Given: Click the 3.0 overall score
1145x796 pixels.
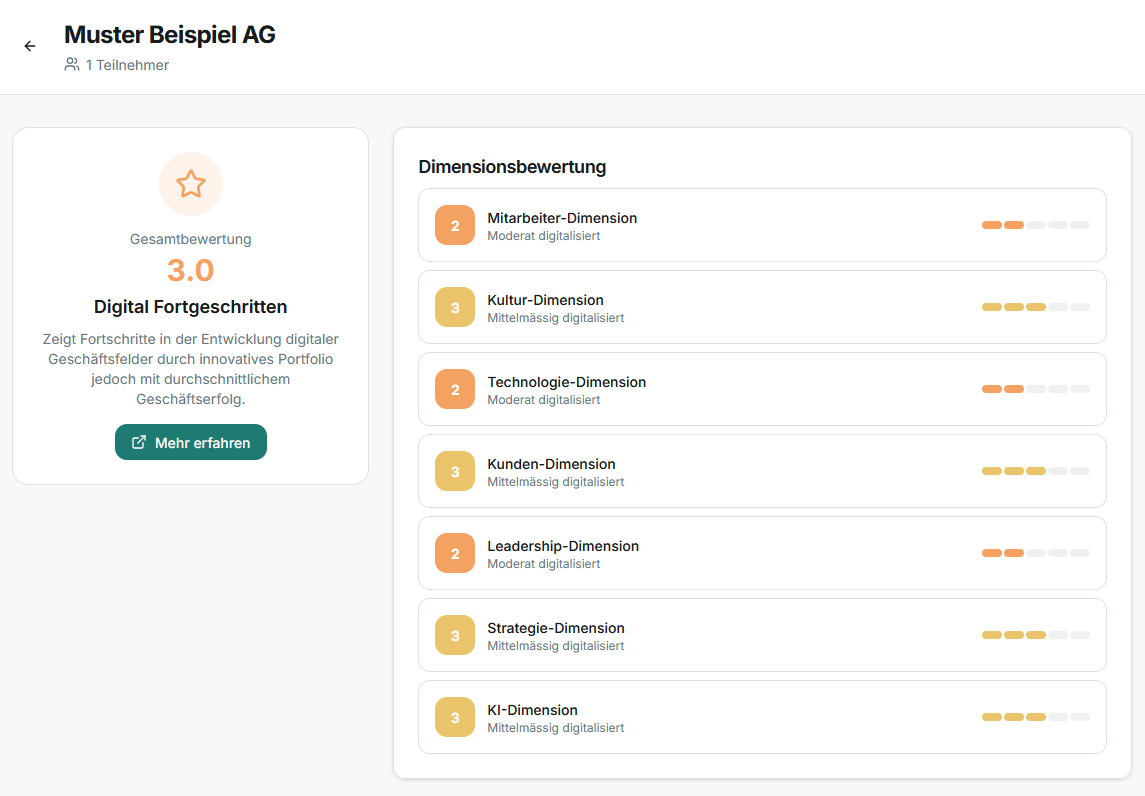Looking at the screenshot, I should [x=191, y=270].
